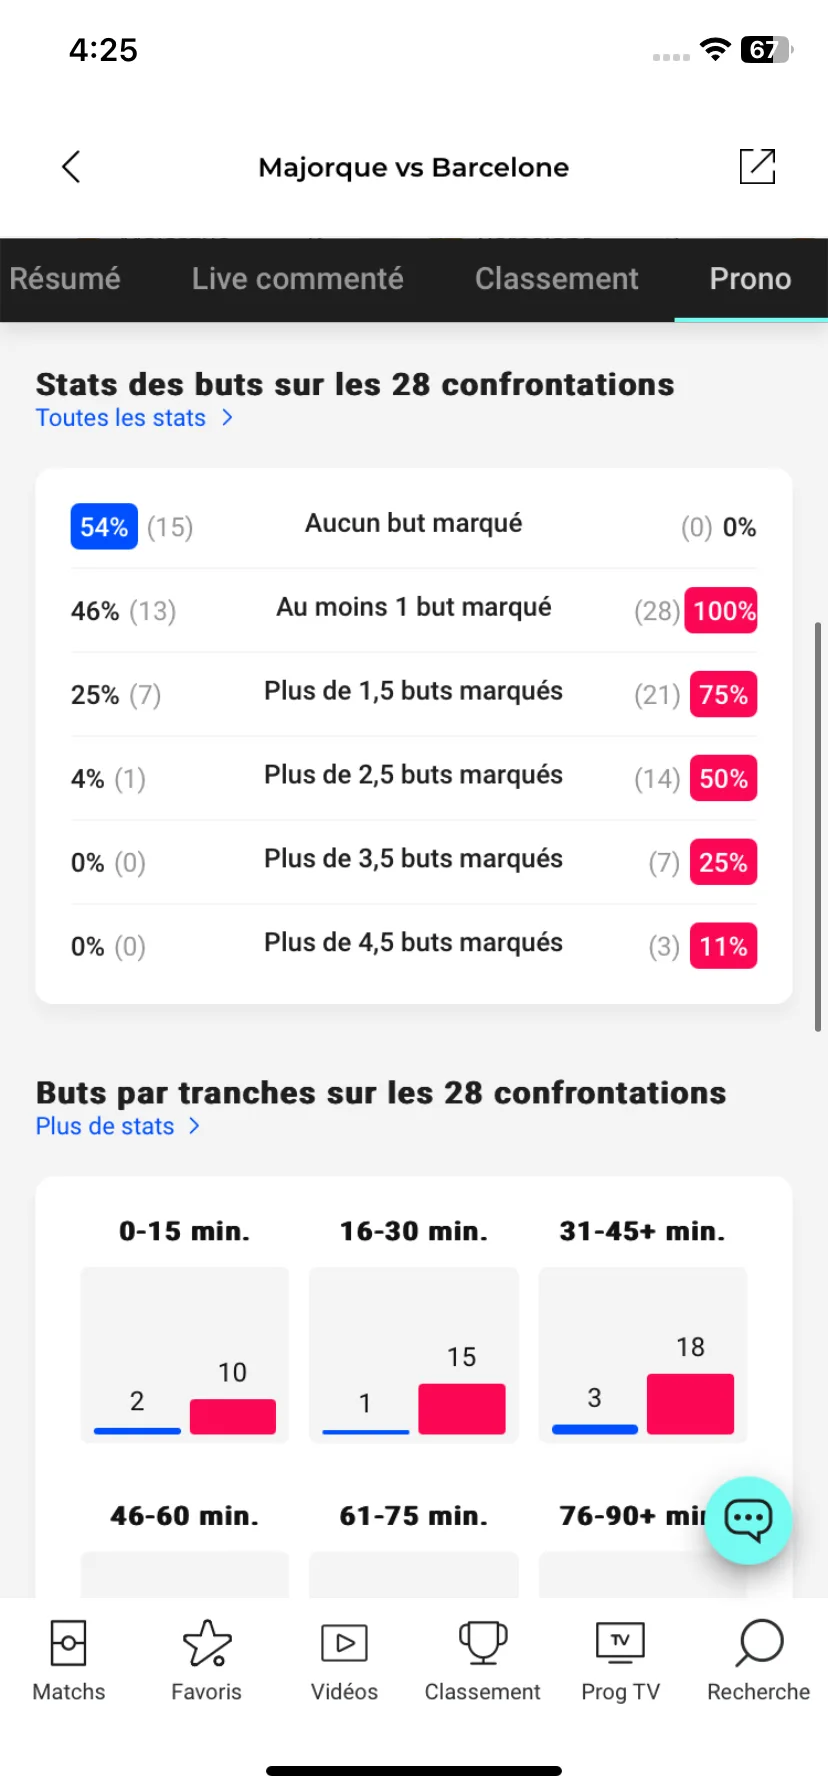This screenshot has width=828, height=1792.
Task: Open the Toutes les stats link
Action: 121,418
